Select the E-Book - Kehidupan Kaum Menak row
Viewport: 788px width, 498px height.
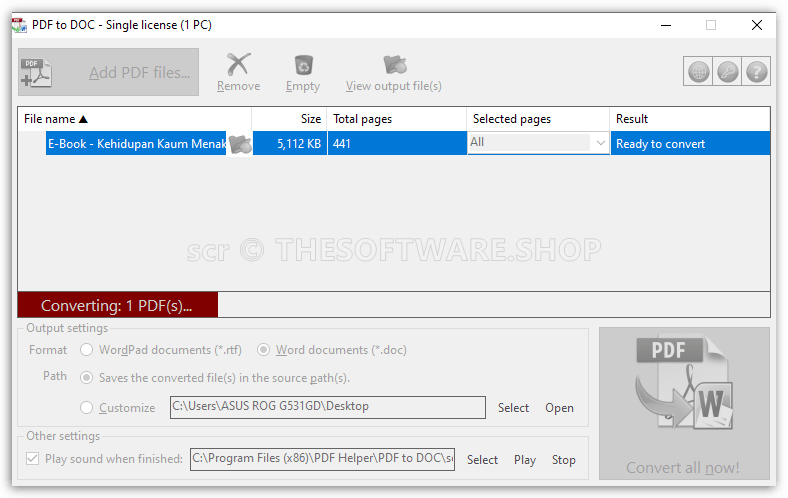pyautogui.click(x=136, y=144)
